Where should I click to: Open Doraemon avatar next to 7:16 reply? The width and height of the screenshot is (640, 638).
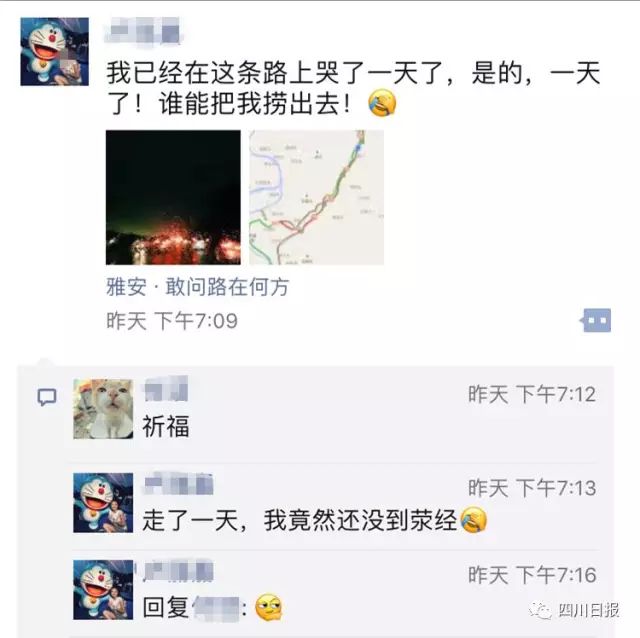(x=103, y=590)
